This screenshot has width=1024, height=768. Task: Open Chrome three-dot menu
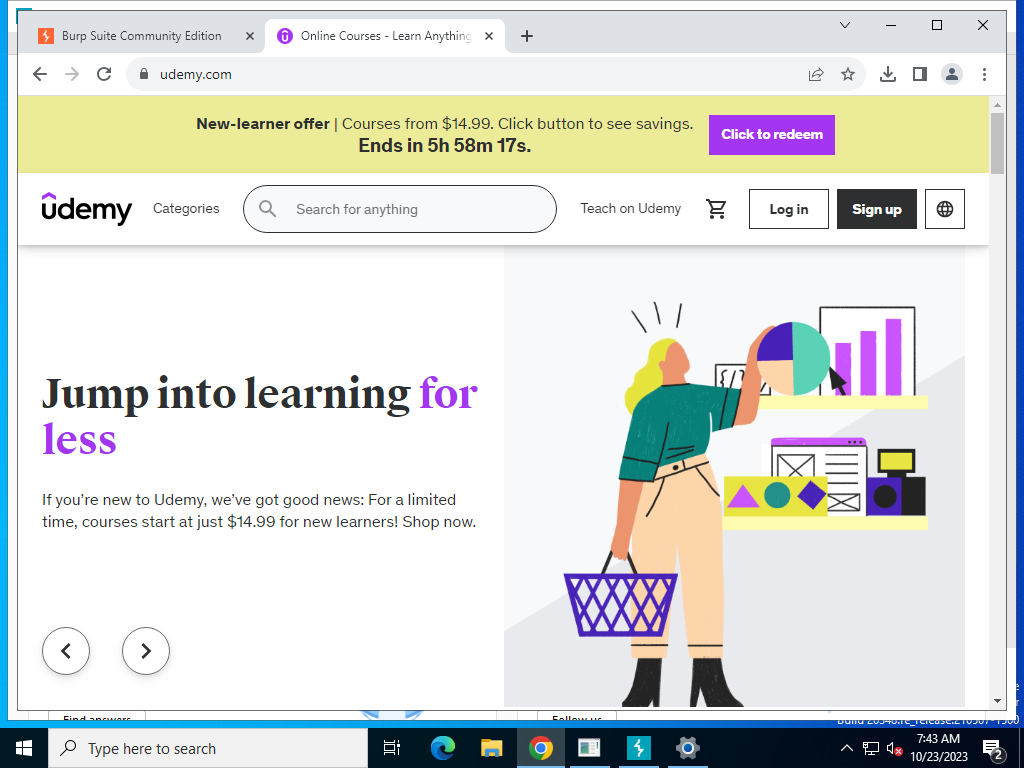click(984, 74)
